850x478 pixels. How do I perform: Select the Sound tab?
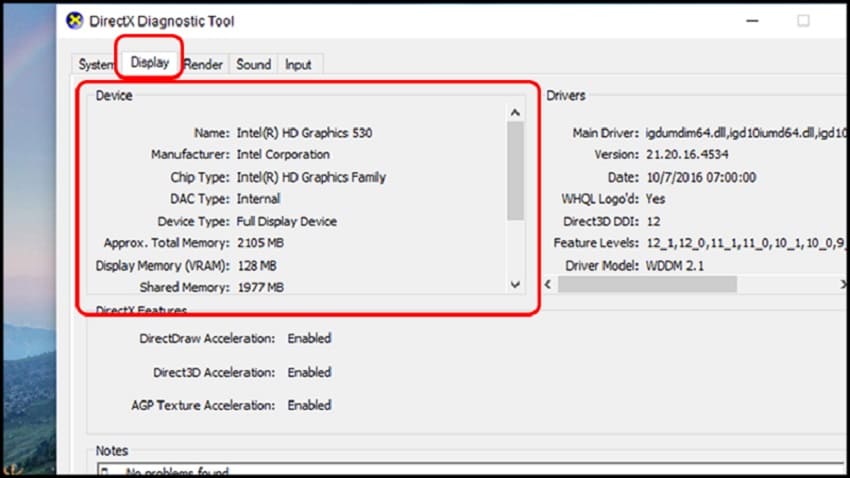pos(253,64)
